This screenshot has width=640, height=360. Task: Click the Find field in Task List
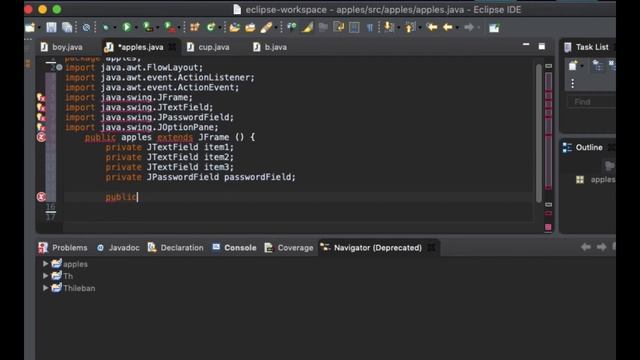pyautogui.click(x=591, y=102)
